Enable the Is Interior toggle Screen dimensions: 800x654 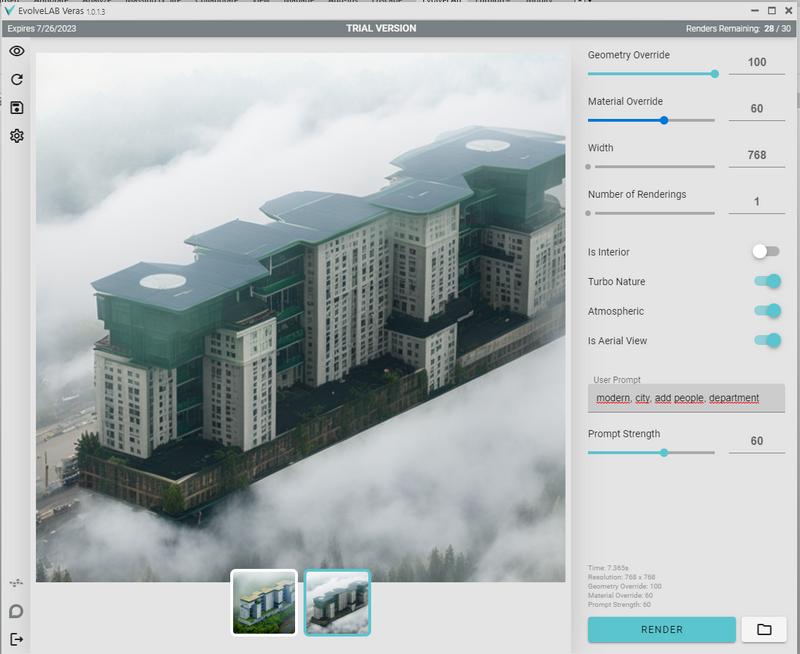(x=766, y=252)
